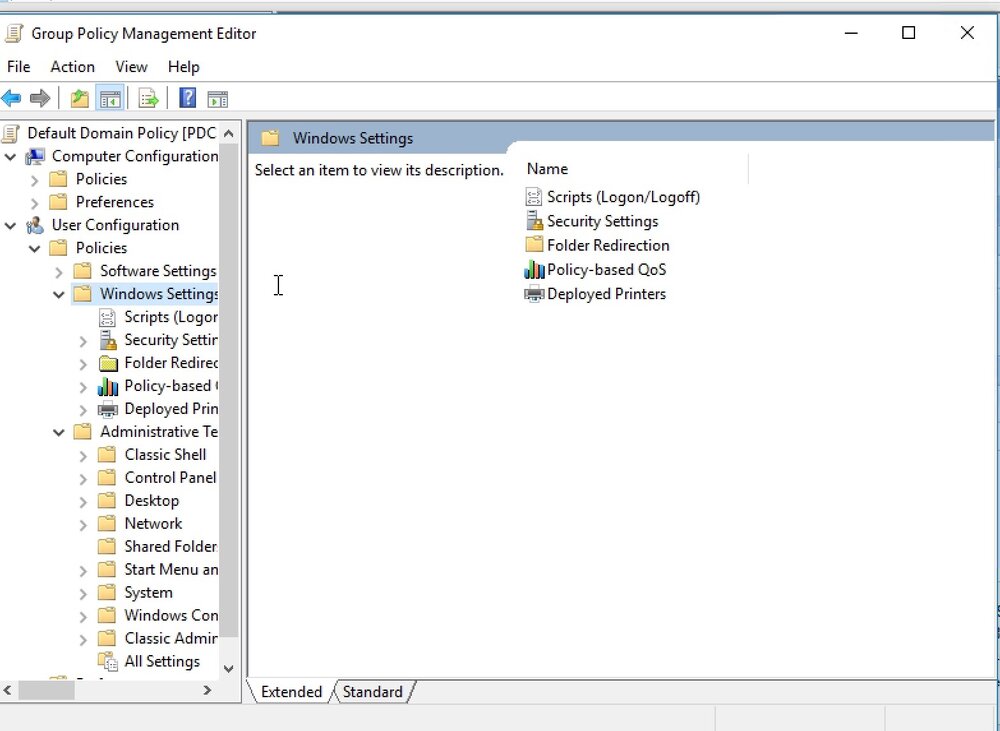Click the tree pane scroll down arrow

tap(229, 668)
